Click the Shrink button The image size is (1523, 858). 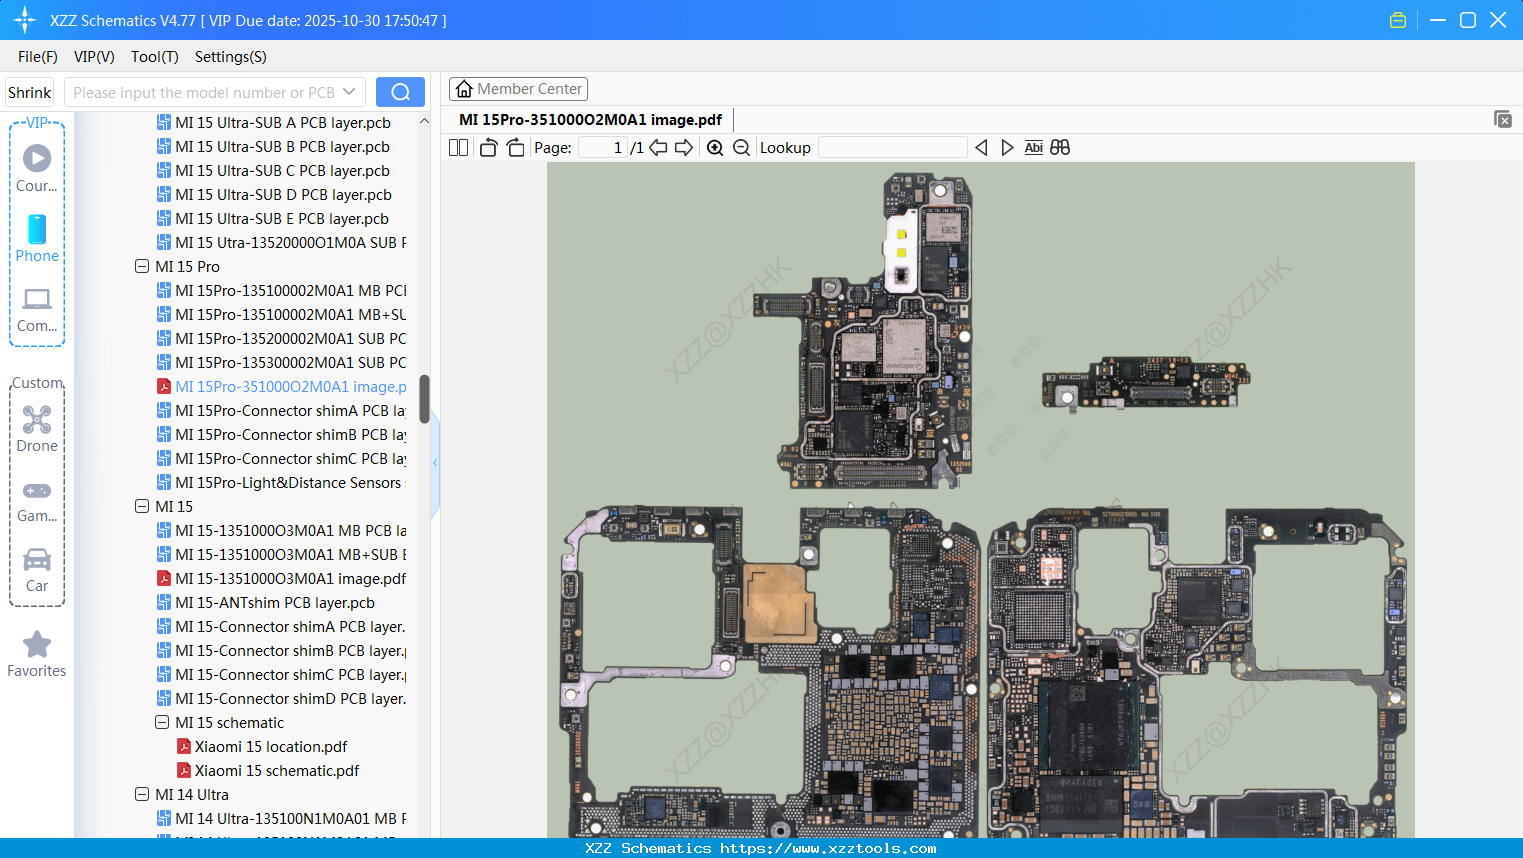(29, 91)
